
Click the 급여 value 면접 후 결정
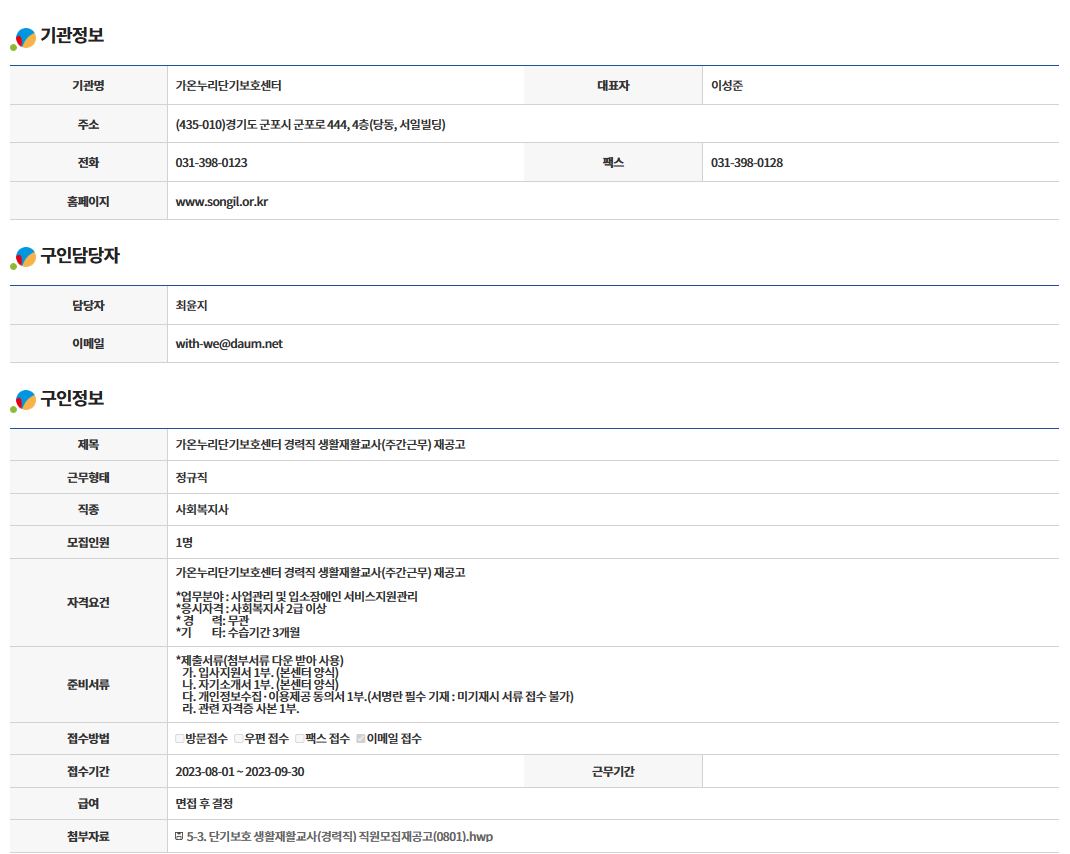(204, 804)
